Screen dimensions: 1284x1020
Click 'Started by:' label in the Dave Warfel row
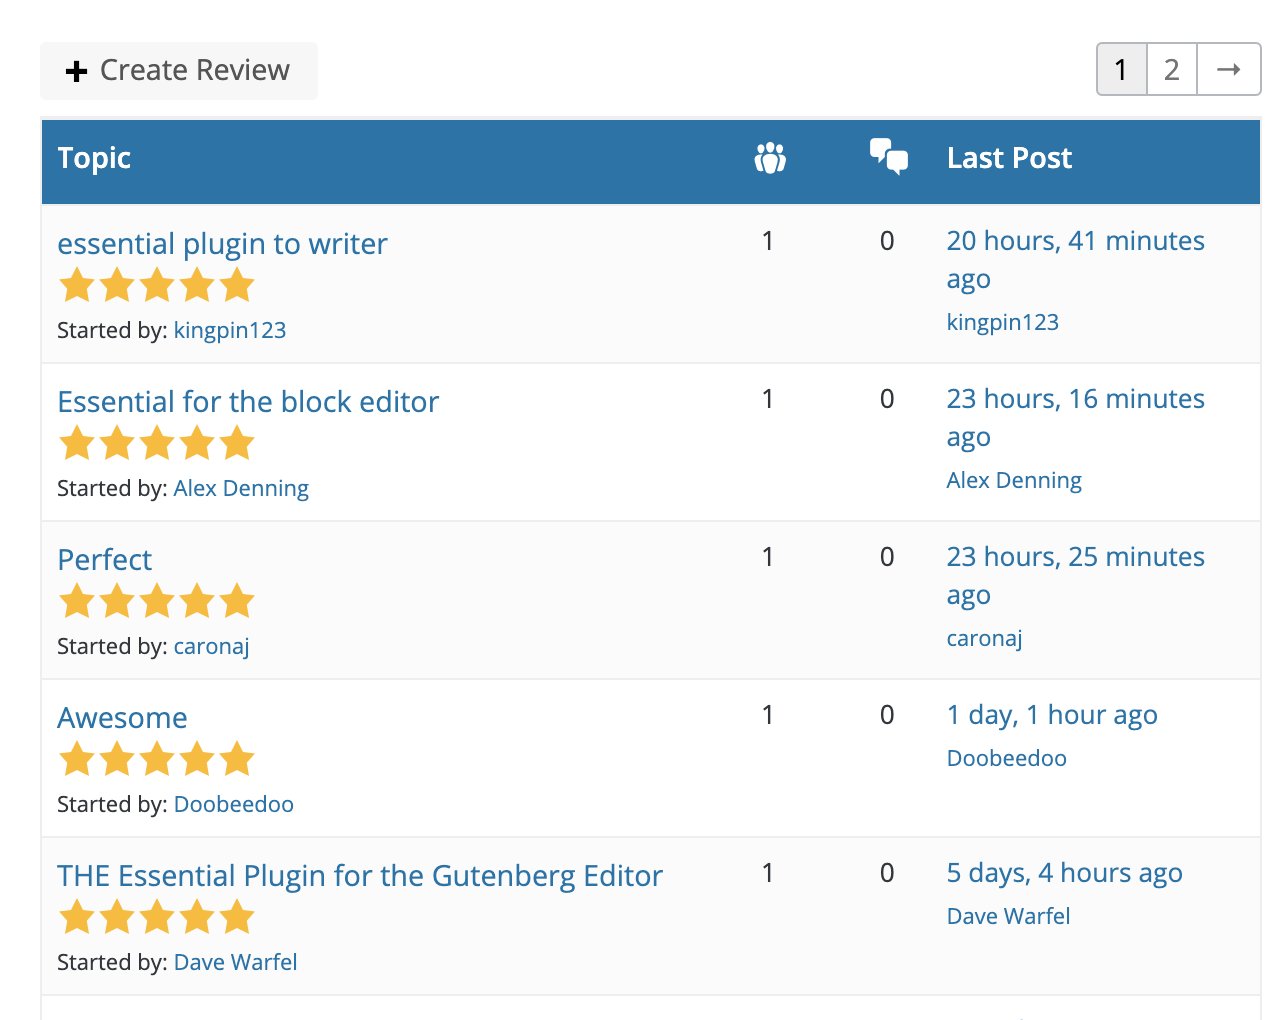[112, 962]
